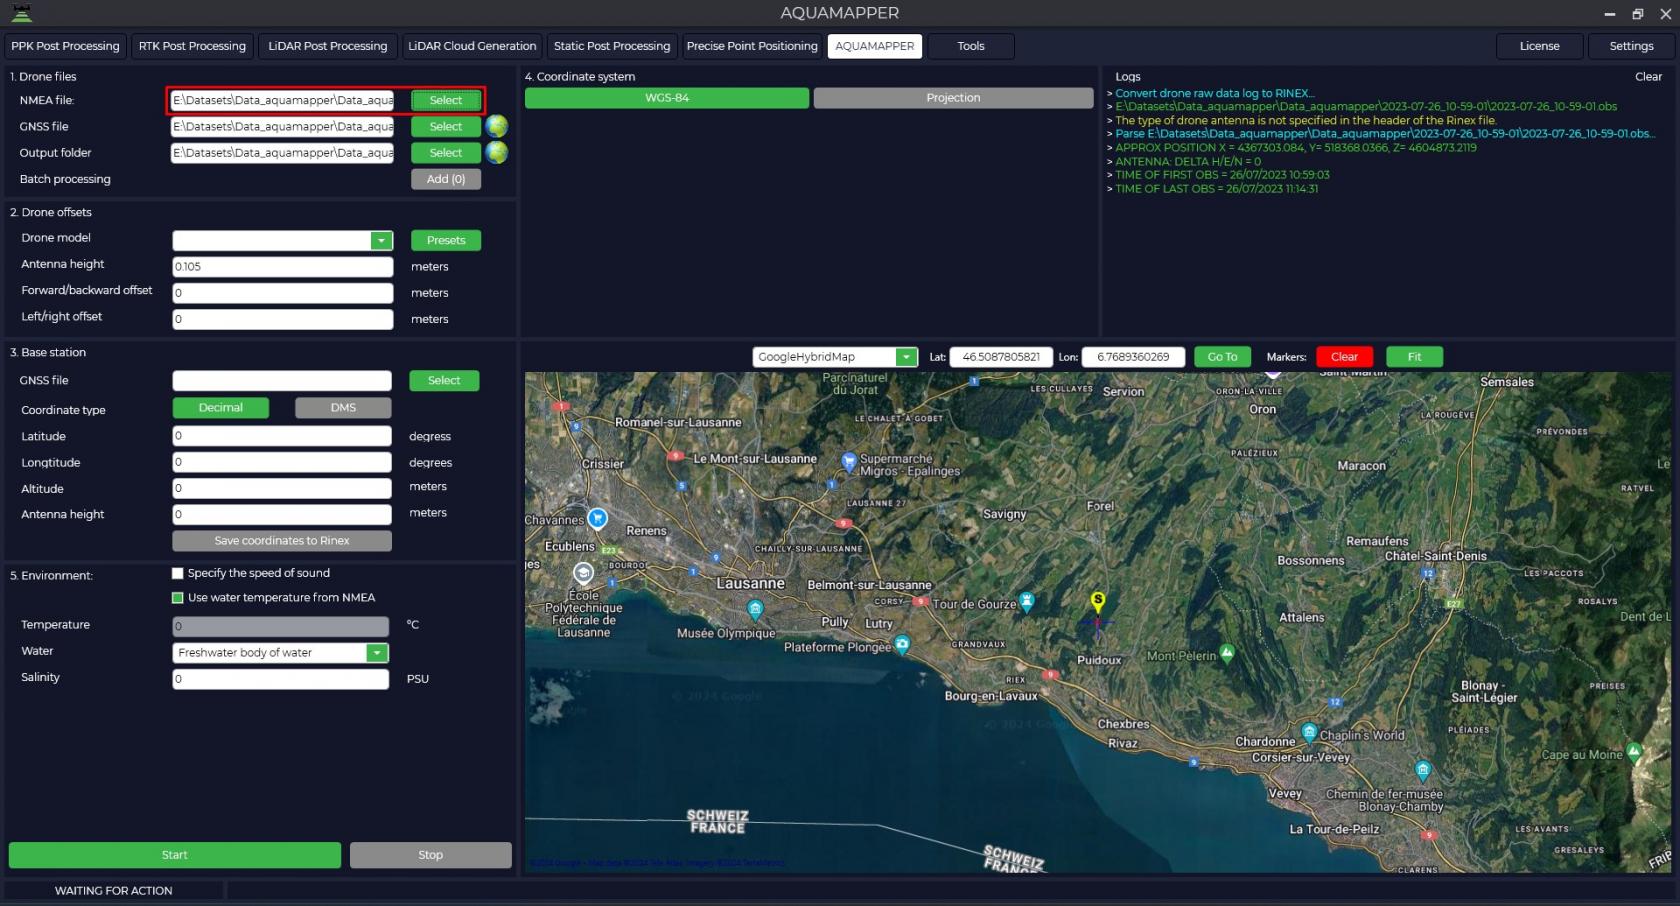Image resolution: width=1680 pixels, height=906 pixels.
Task: Click the Supermarché Migros Epalinges pin
Action: pyautogui.click(x=850, y=461)
